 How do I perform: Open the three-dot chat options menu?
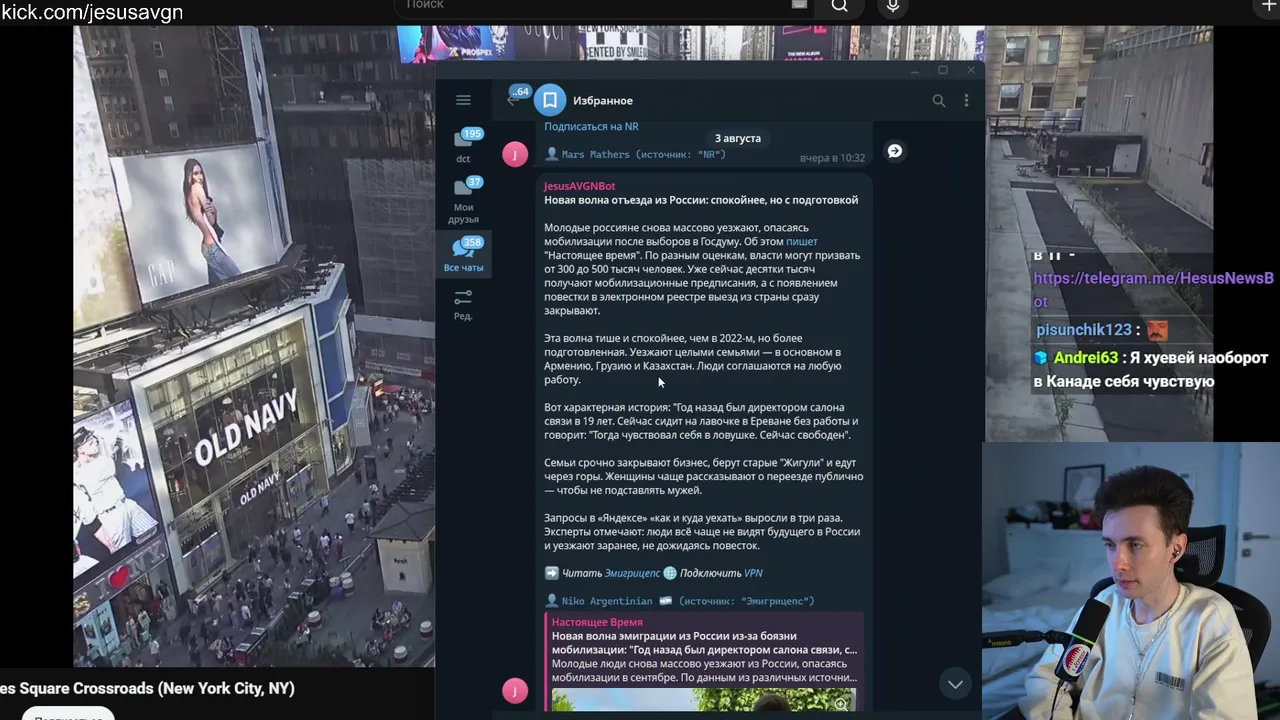click(966, 100)
